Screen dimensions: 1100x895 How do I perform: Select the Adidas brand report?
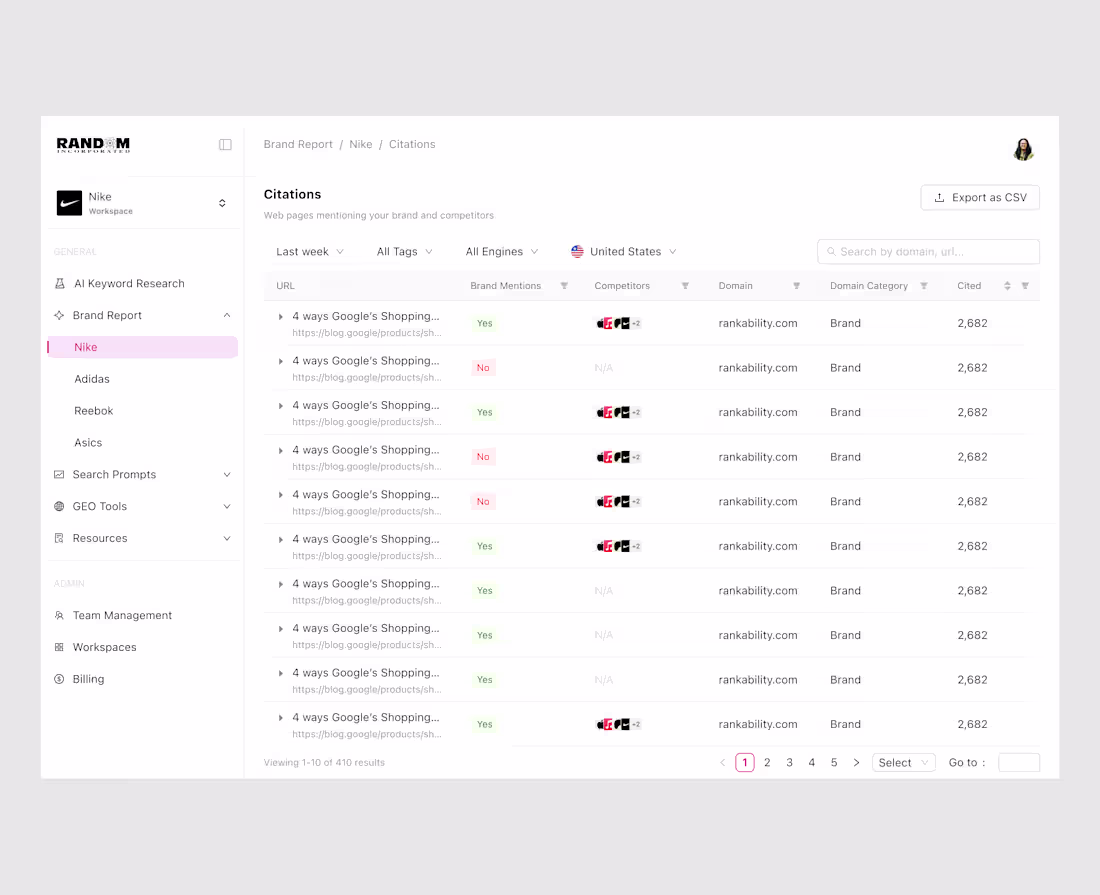[x=92, y=379]
